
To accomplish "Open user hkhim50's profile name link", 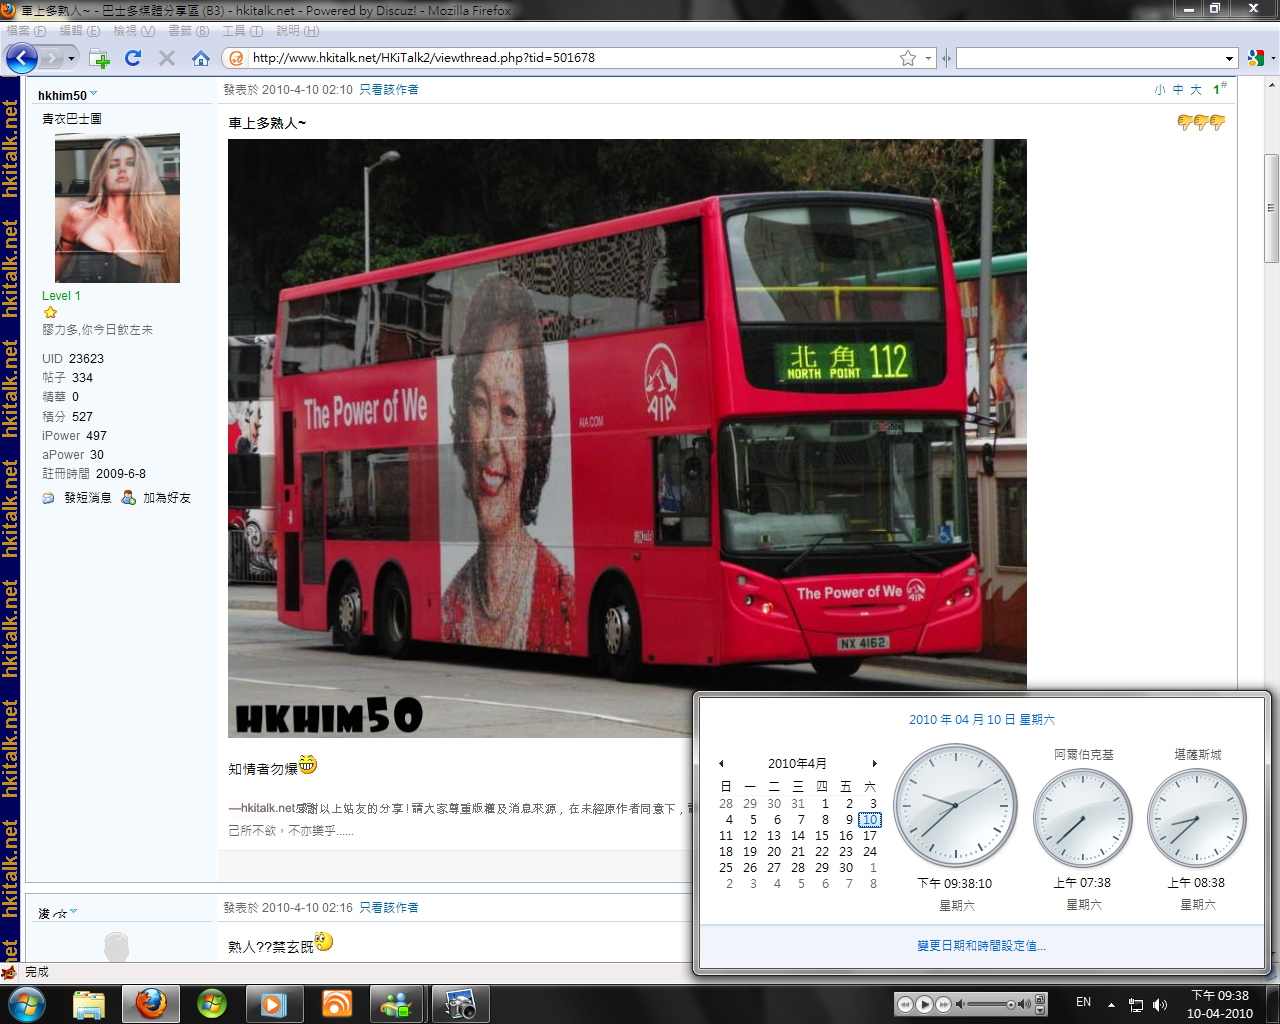I will click(62, 96).
